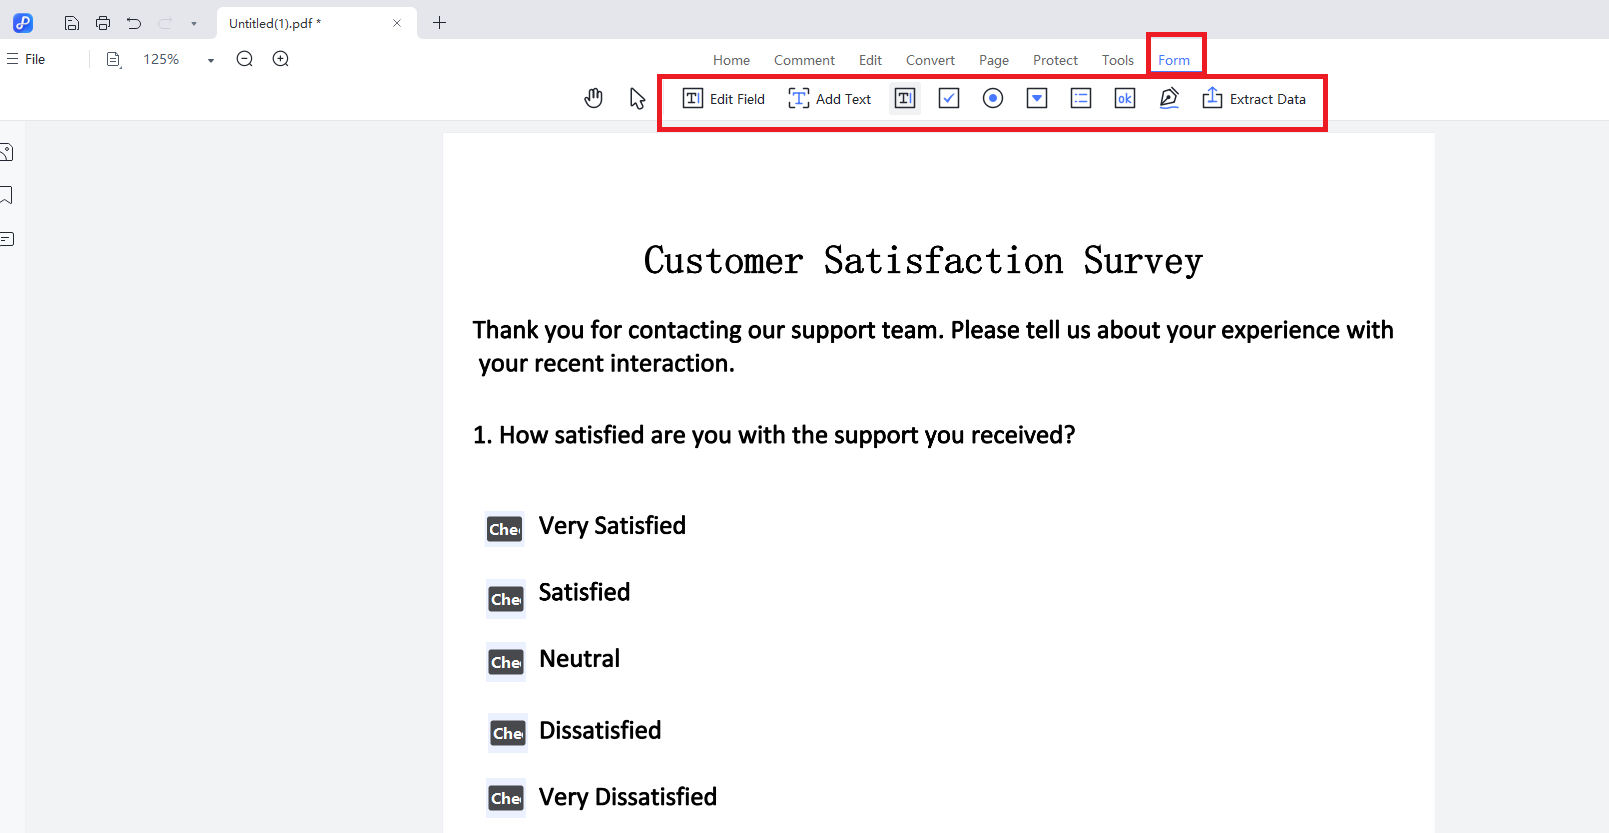Click the 'Very Dissatisfied' option label

(628, 797)
